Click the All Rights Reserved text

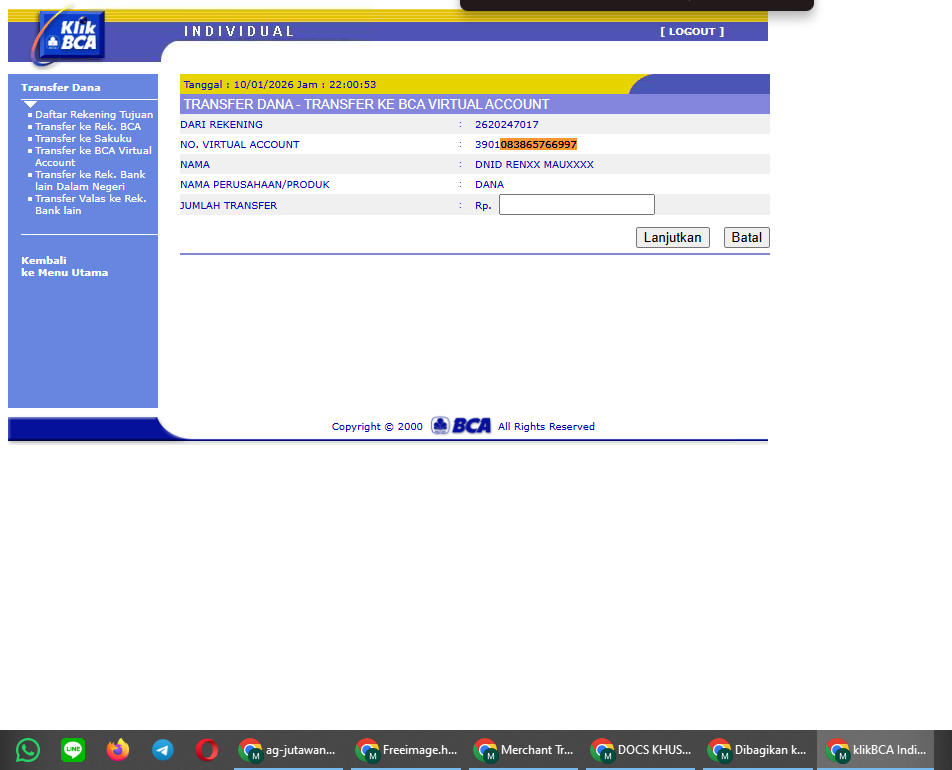click(x=546, y=426)
